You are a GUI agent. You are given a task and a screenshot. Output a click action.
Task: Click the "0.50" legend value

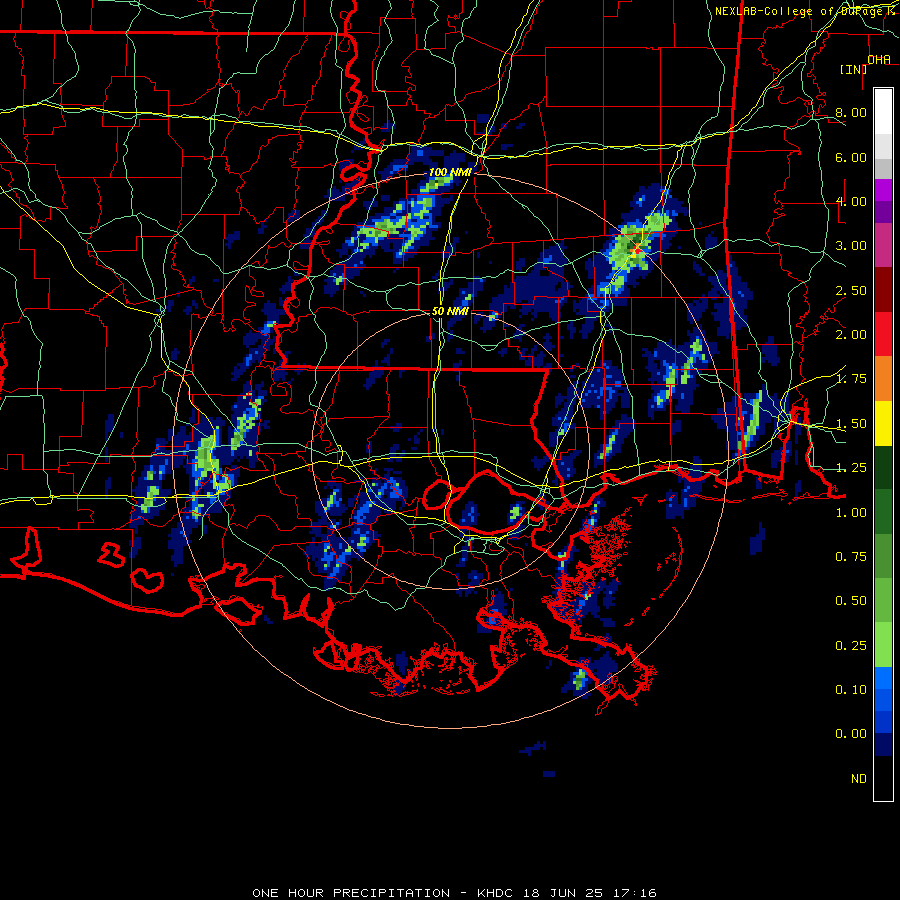click(851, 601)
